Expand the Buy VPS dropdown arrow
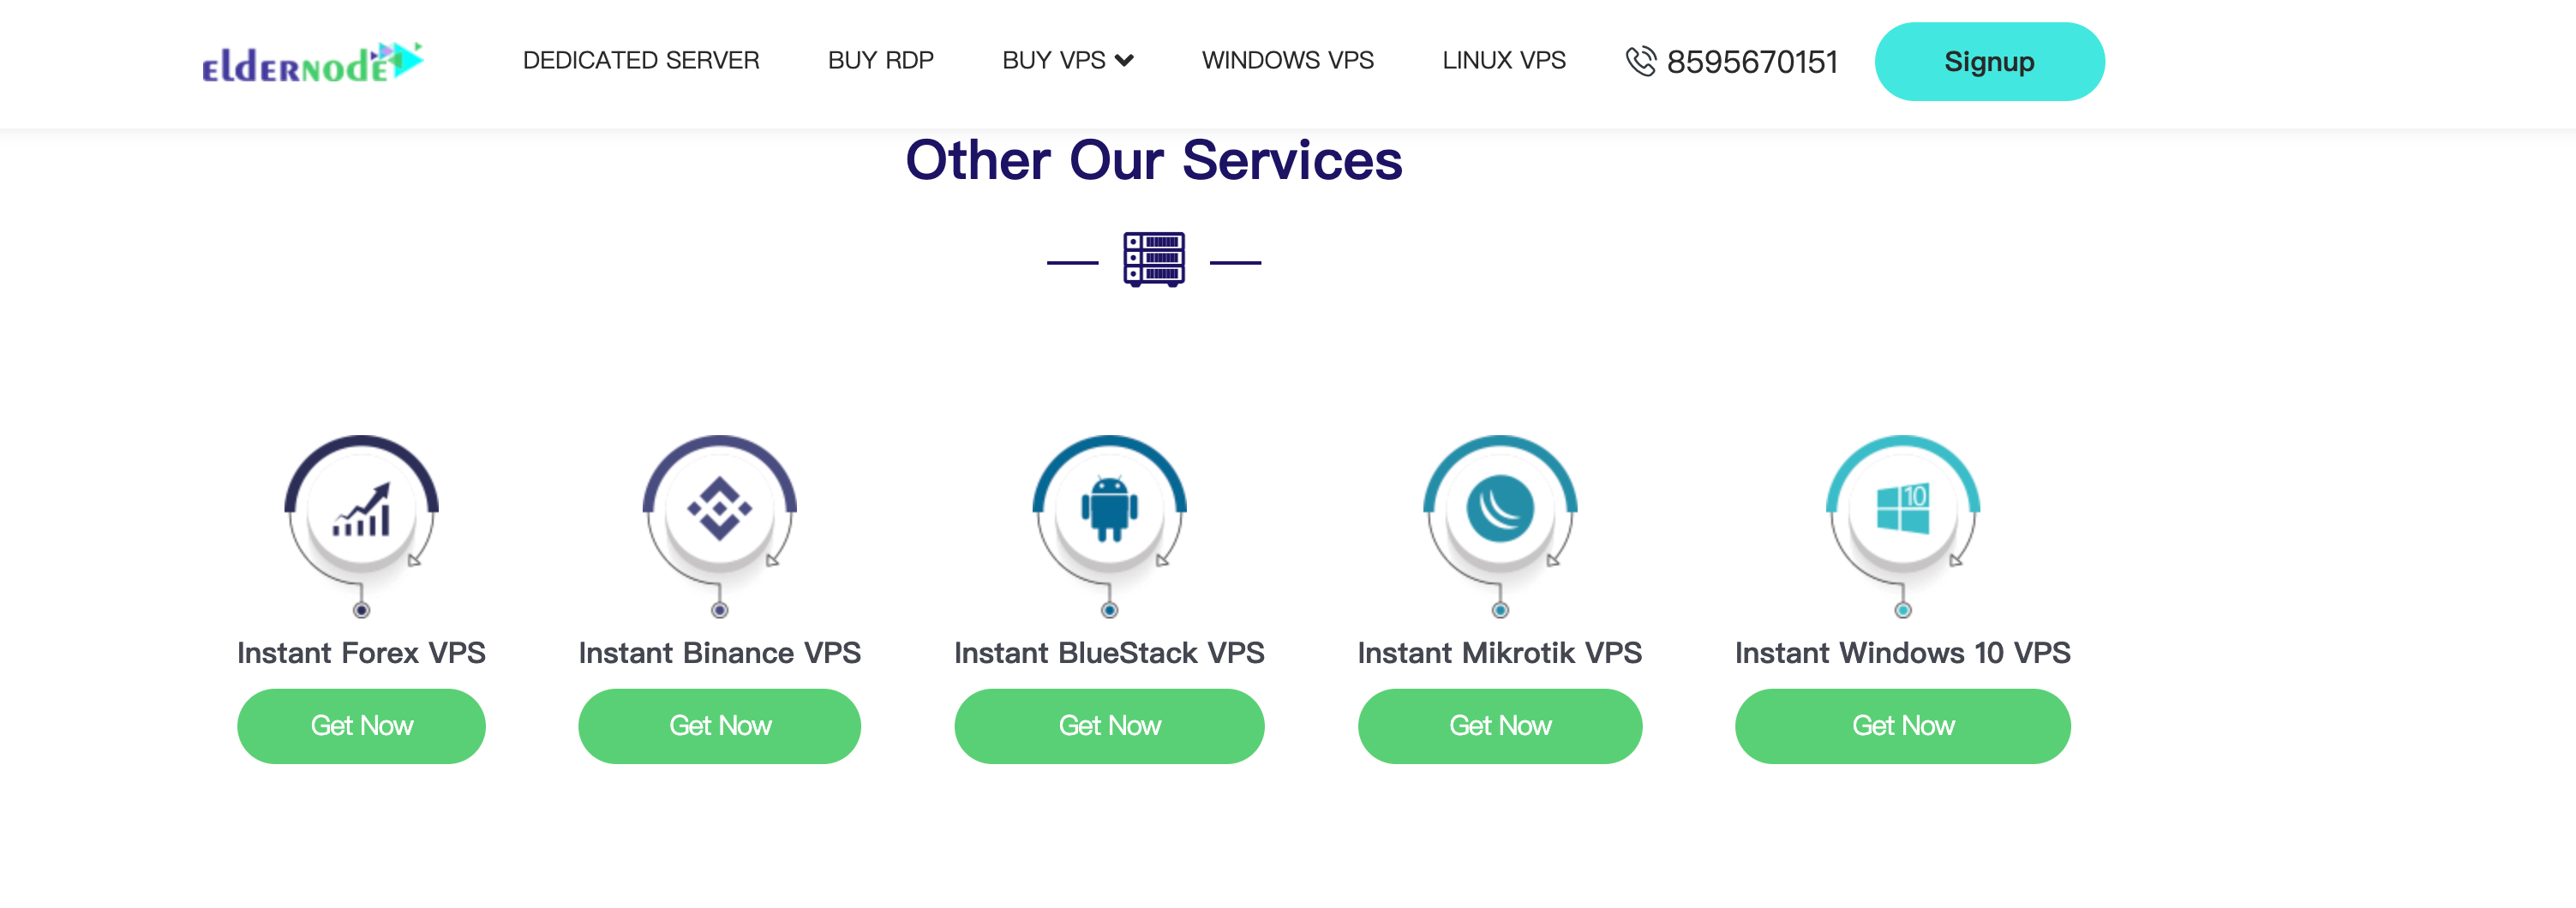 pyautogui.click(x=1124, y=61)
